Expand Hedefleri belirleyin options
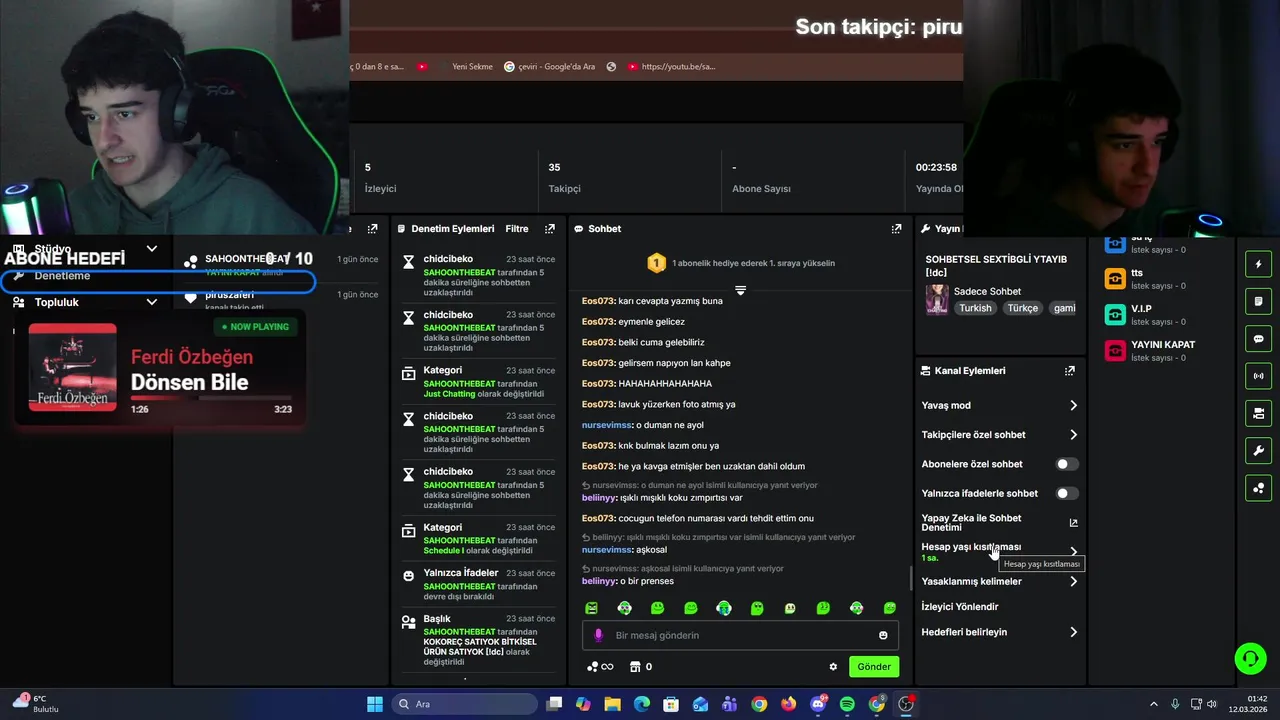 (x=1073, y=632)
